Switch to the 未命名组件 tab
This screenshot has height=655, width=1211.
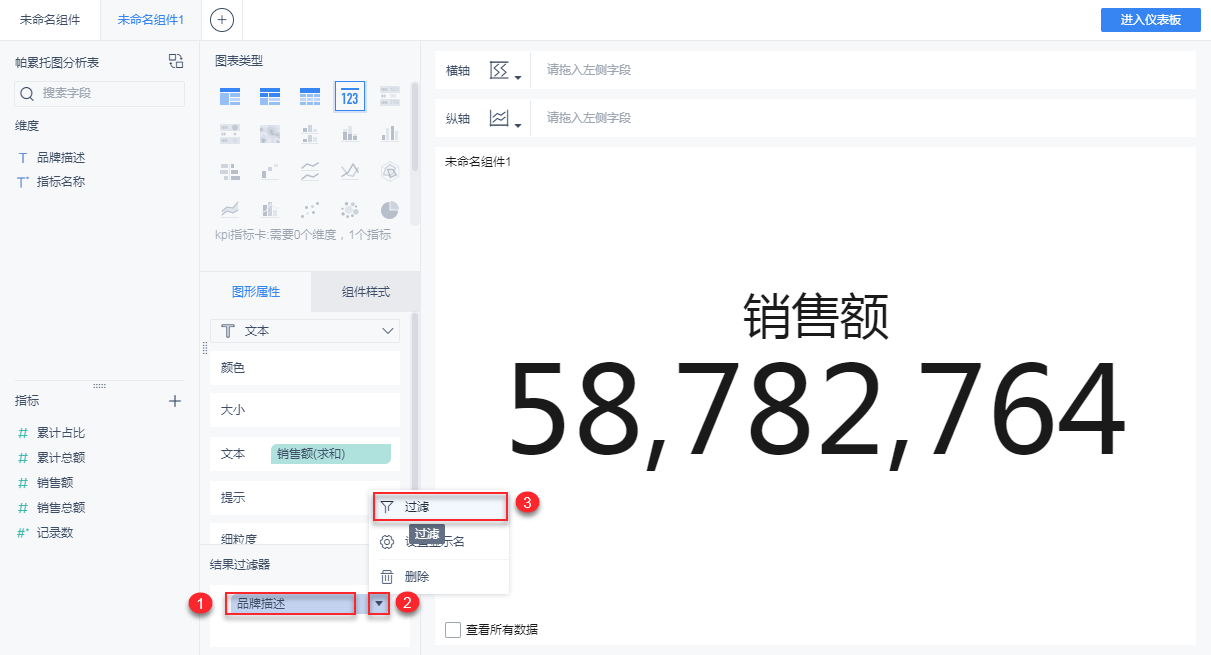point(50,20)
